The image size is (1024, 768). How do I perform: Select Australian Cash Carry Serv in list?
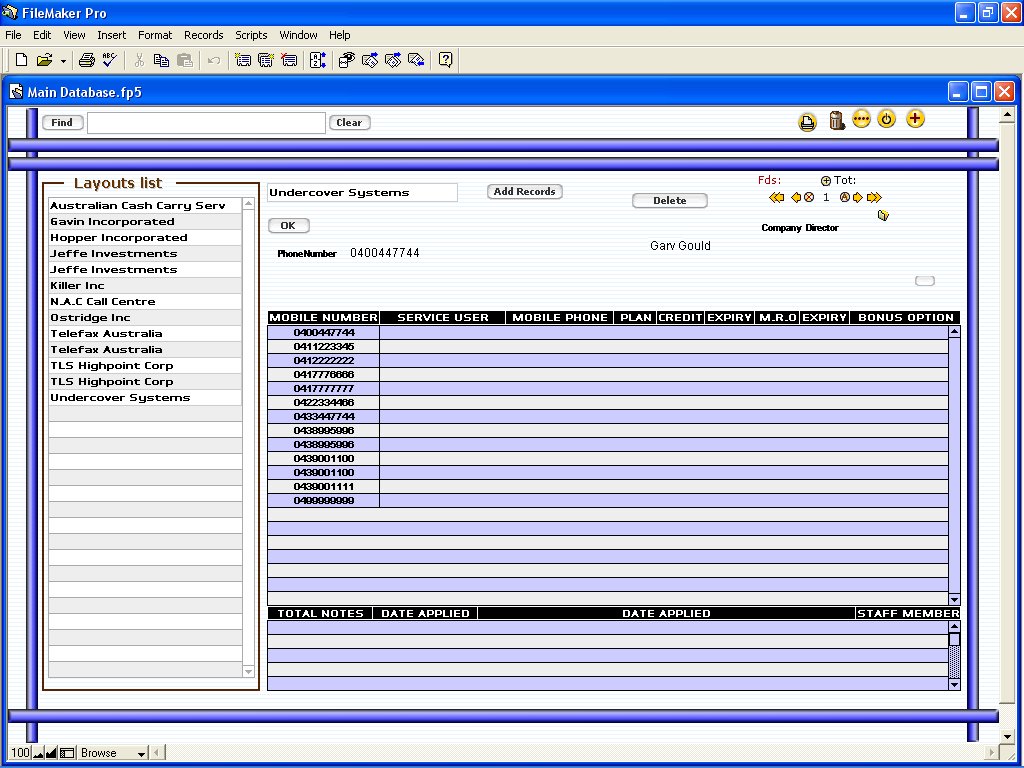click(x=145, y=205)
